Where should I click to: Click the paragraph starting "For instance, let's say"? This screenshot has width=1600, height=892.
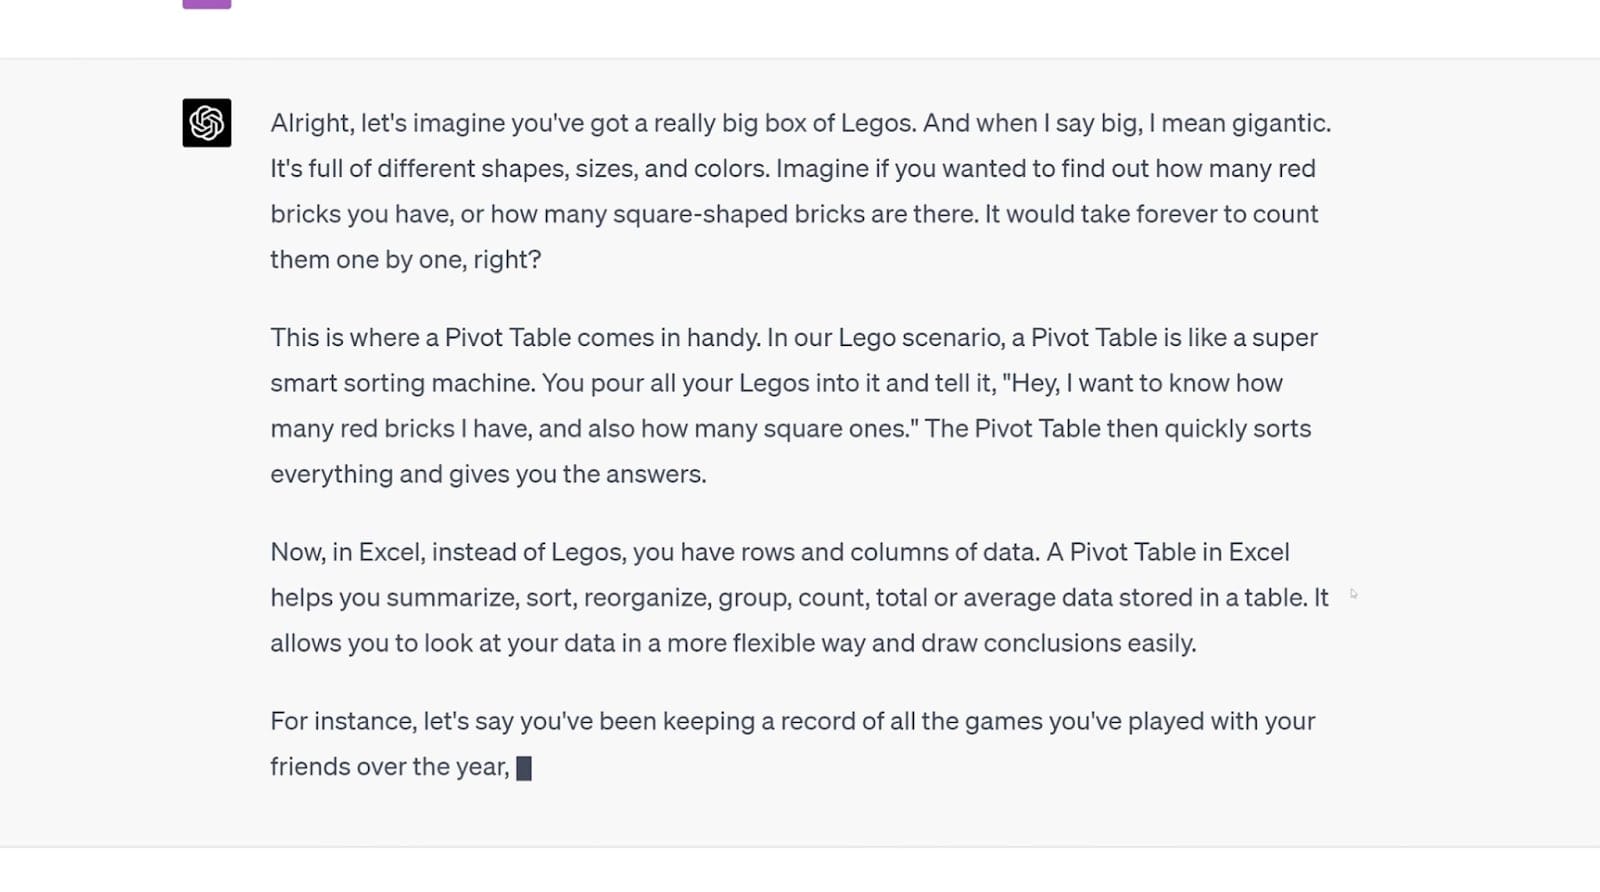pyautogui.click(x=792, y=743)
